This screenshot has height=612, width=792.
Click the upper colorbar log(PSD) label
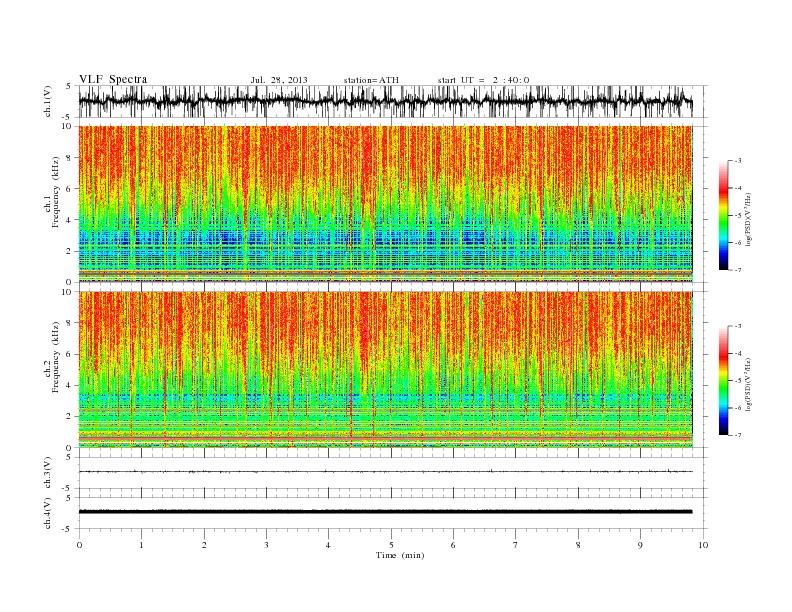point(749,219)
